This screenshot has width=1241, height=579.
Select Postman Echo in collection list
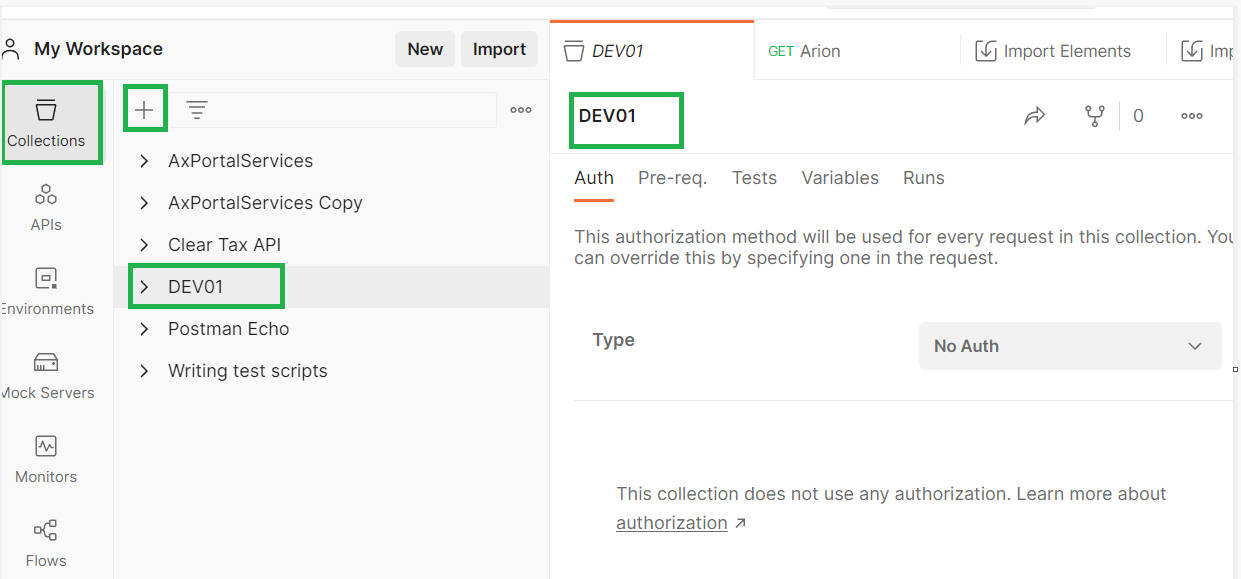228,329
